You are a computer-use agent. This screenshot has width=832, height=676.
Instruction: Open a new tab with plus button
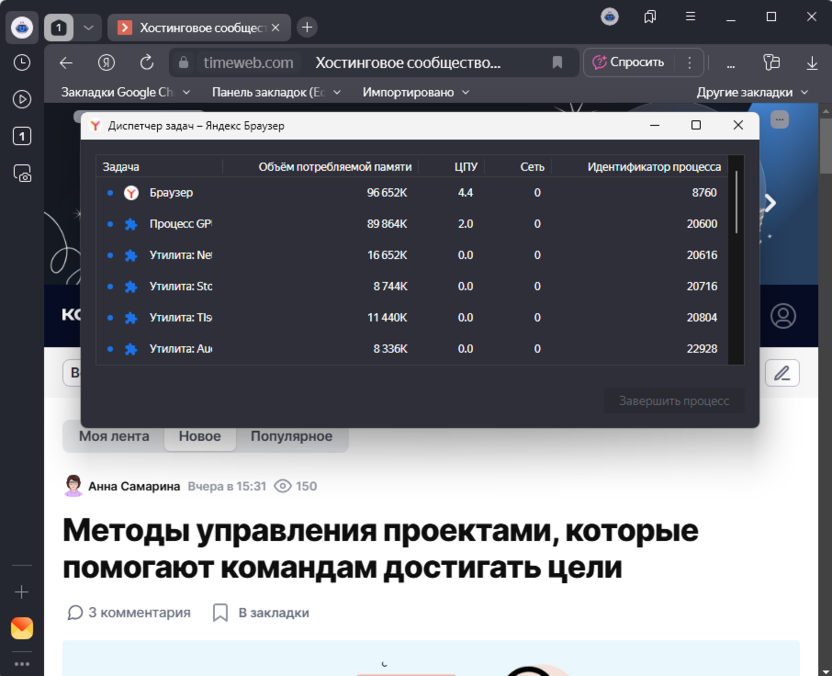(307, 28)
